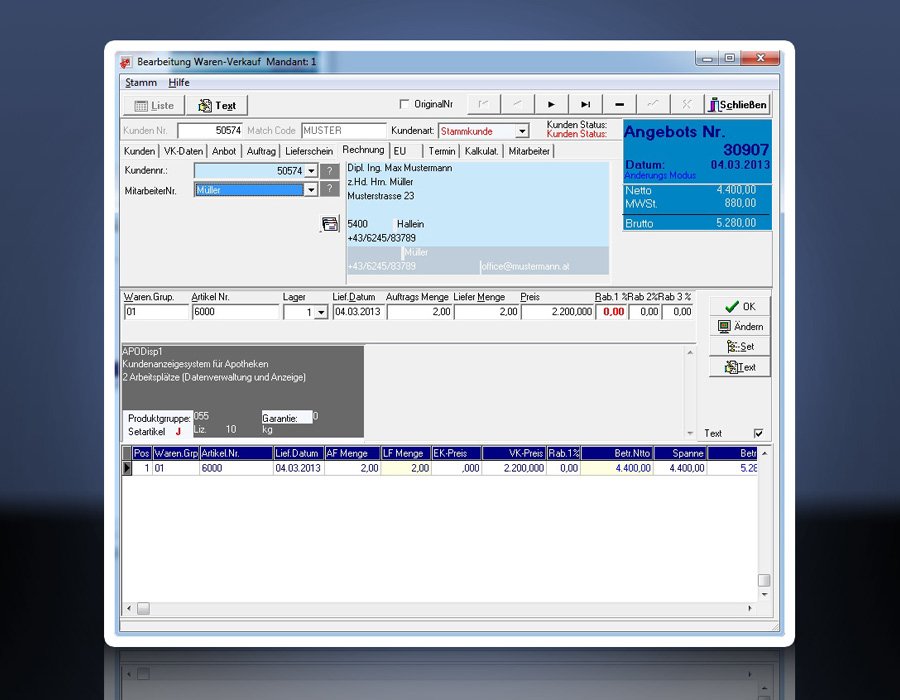
Task: Switch to the Rechnung tab
Action: point(363,150)
